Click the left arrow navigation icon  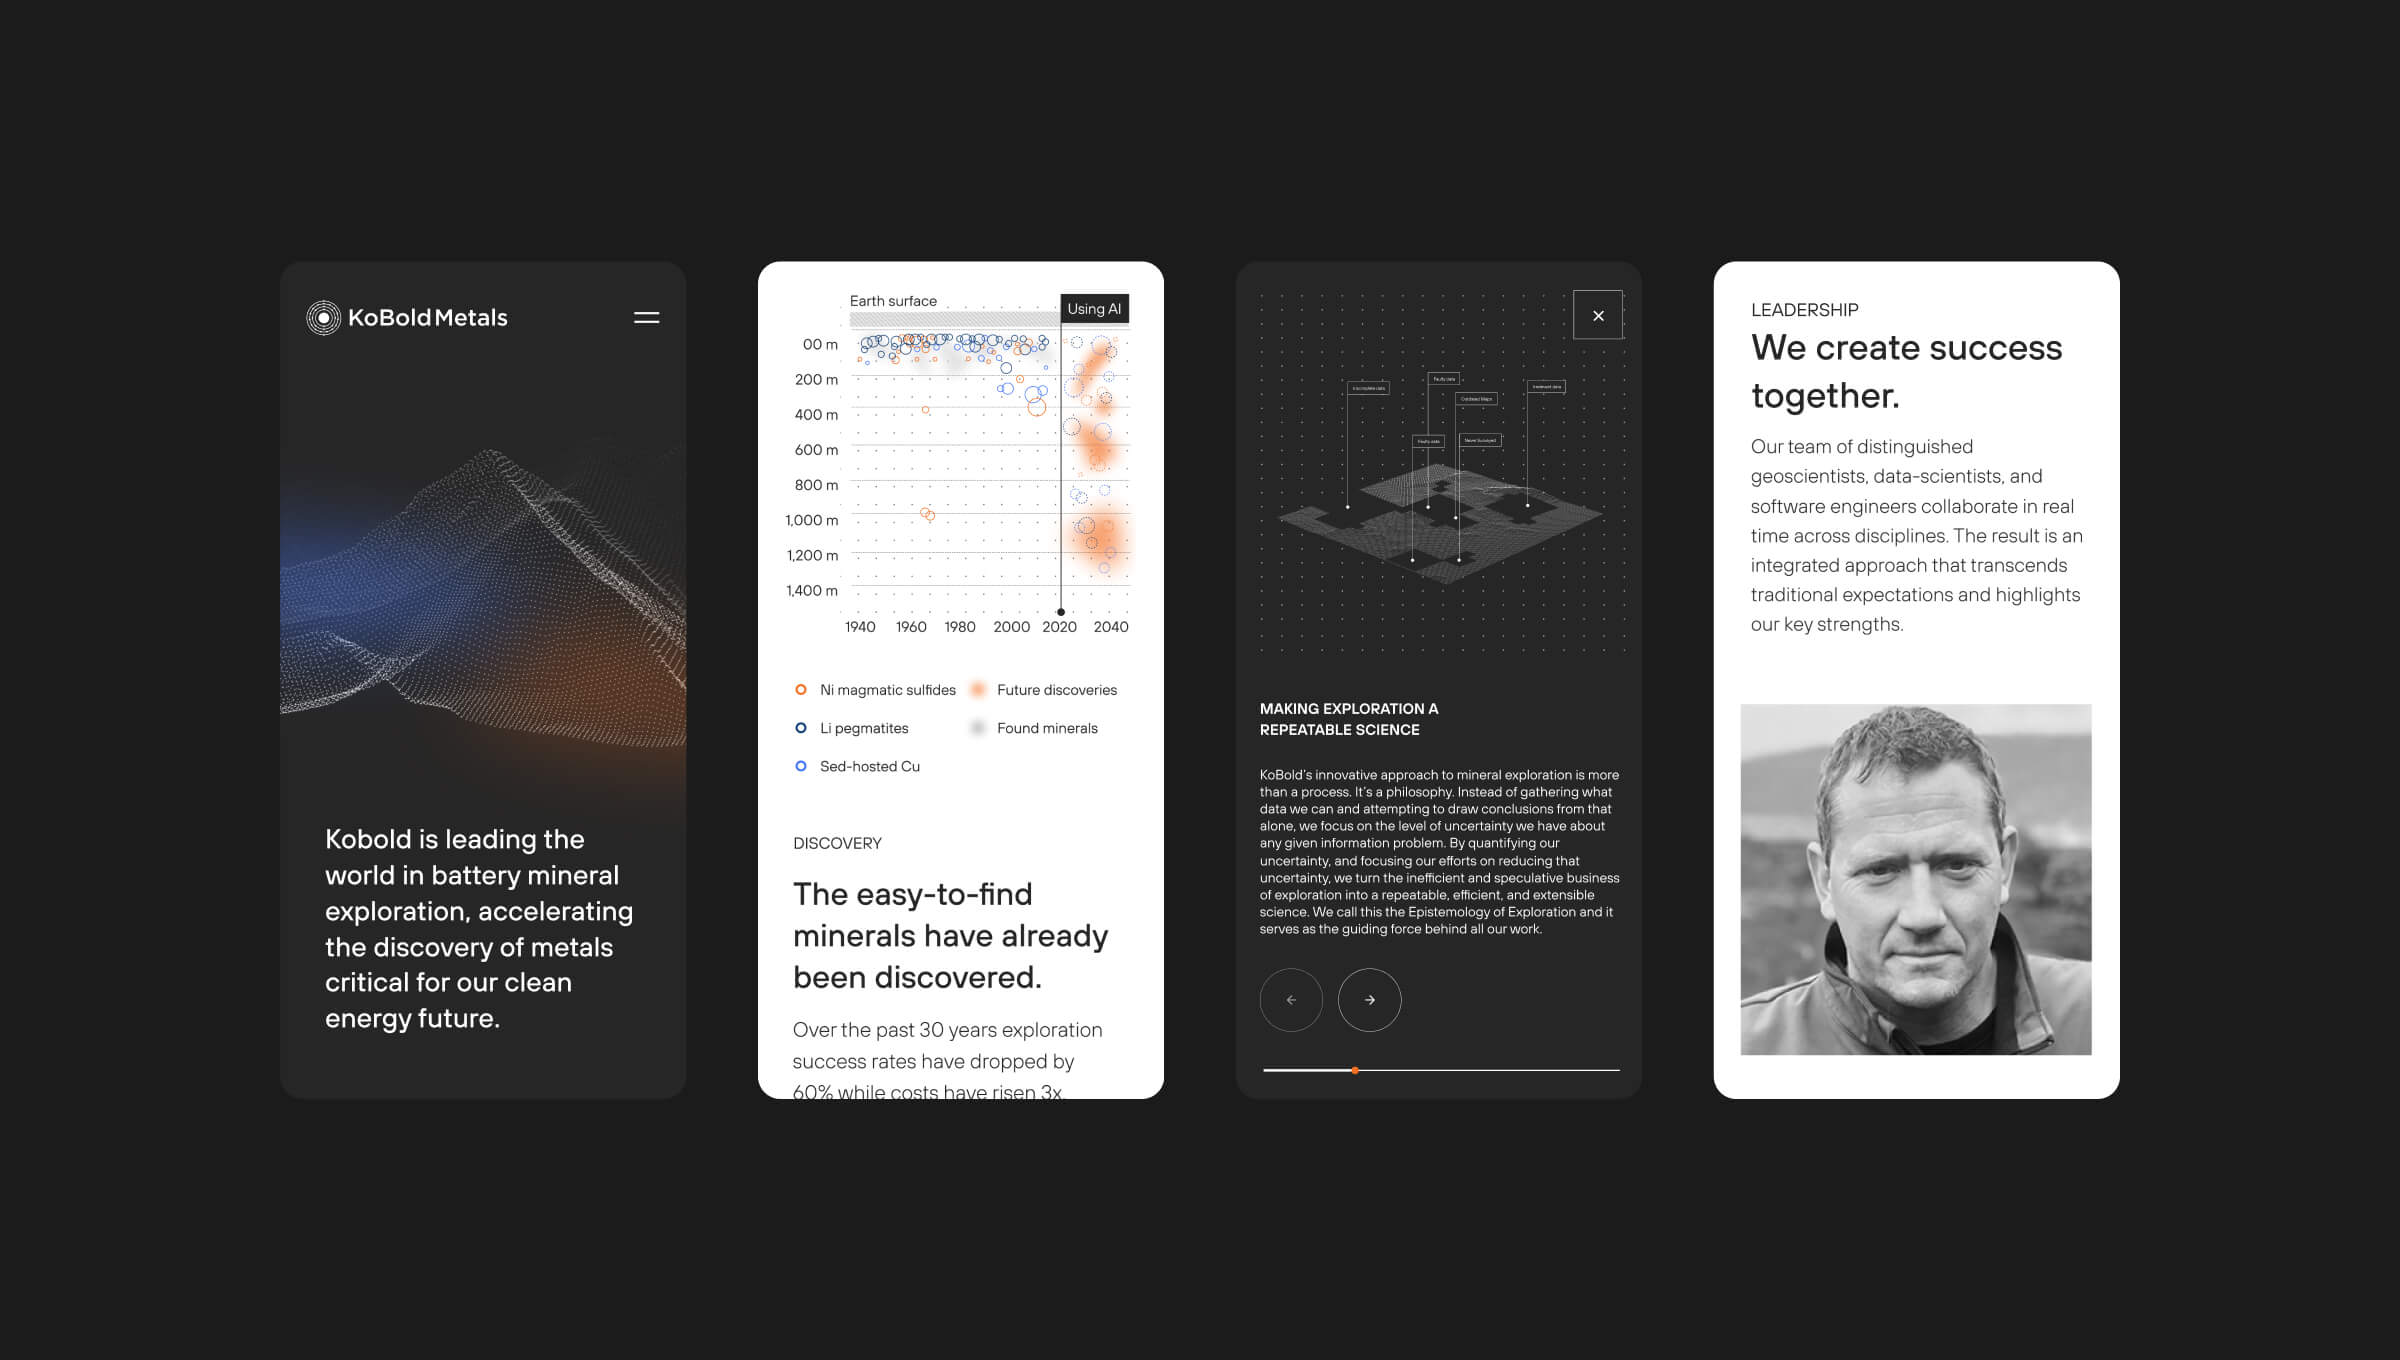tap(1291, 999)
